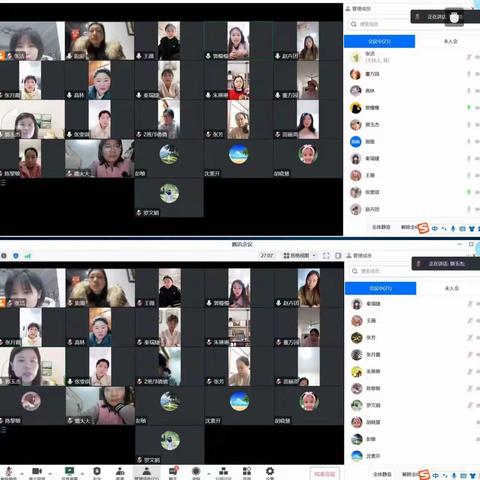
Task: Click the red End Meeting button
Action: pos(324,474)
